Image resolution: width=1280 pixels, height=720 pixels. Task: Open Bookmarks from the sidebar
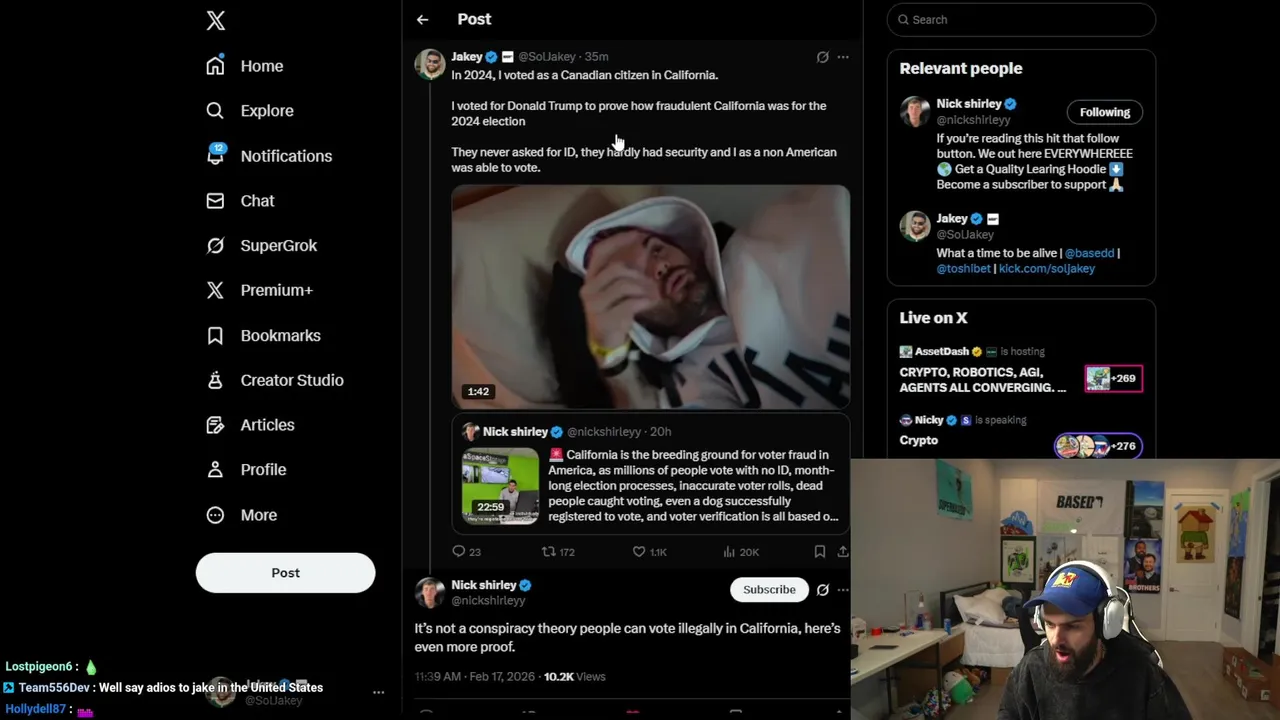pos(263,335)
